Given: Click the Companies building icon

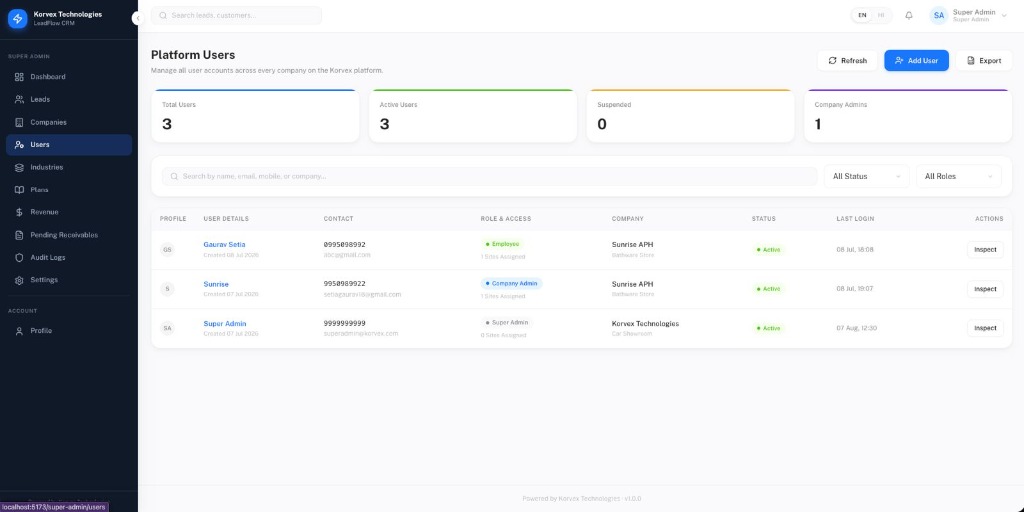Looking at the screenshot, I should tap(19, 122).
